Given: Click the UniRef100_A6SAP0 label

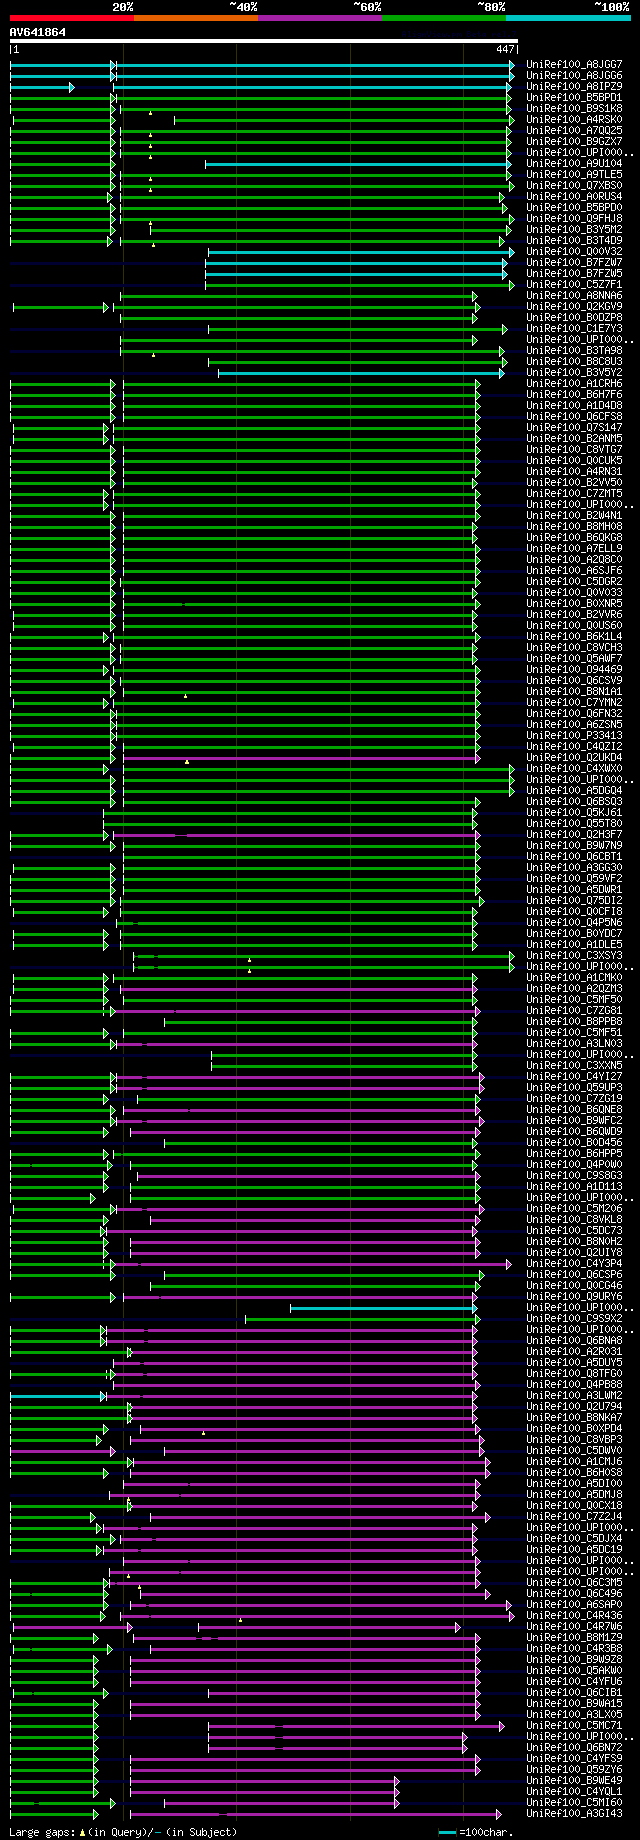Looking at the screenshot, I should pos(574,1605).
